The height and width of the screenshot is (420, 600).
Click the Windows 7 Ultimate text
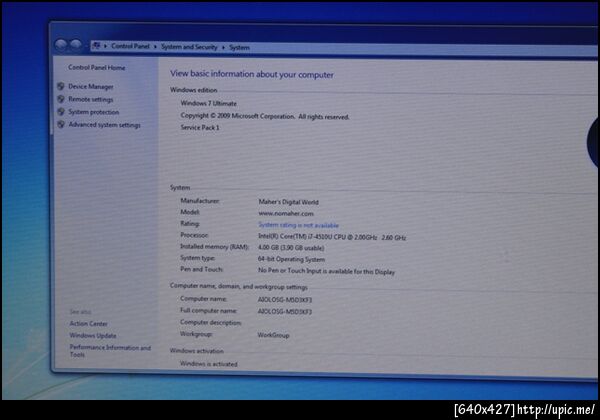click(x=209, y=103)
